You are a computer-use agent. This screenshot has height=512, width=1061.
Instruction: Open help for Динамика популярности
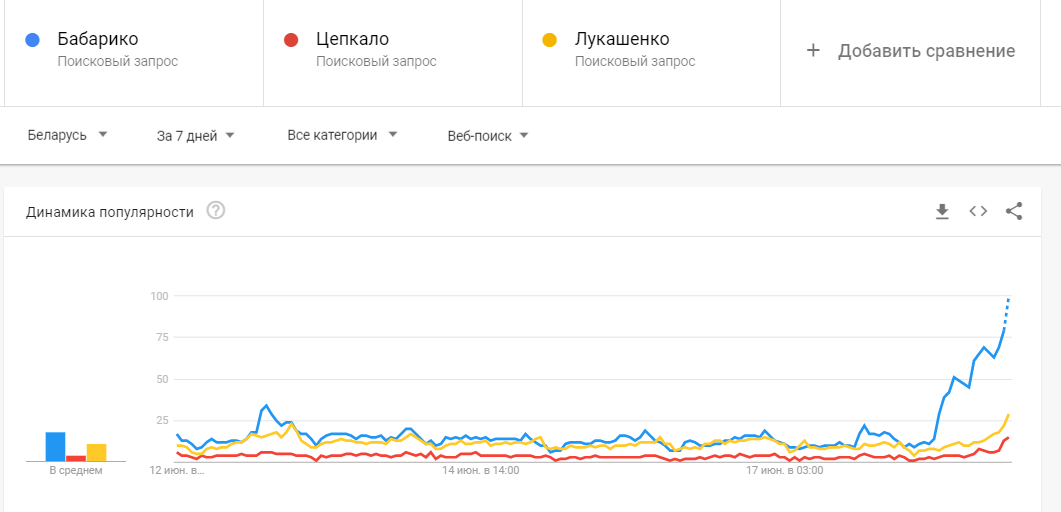click(x=215, y=211)
